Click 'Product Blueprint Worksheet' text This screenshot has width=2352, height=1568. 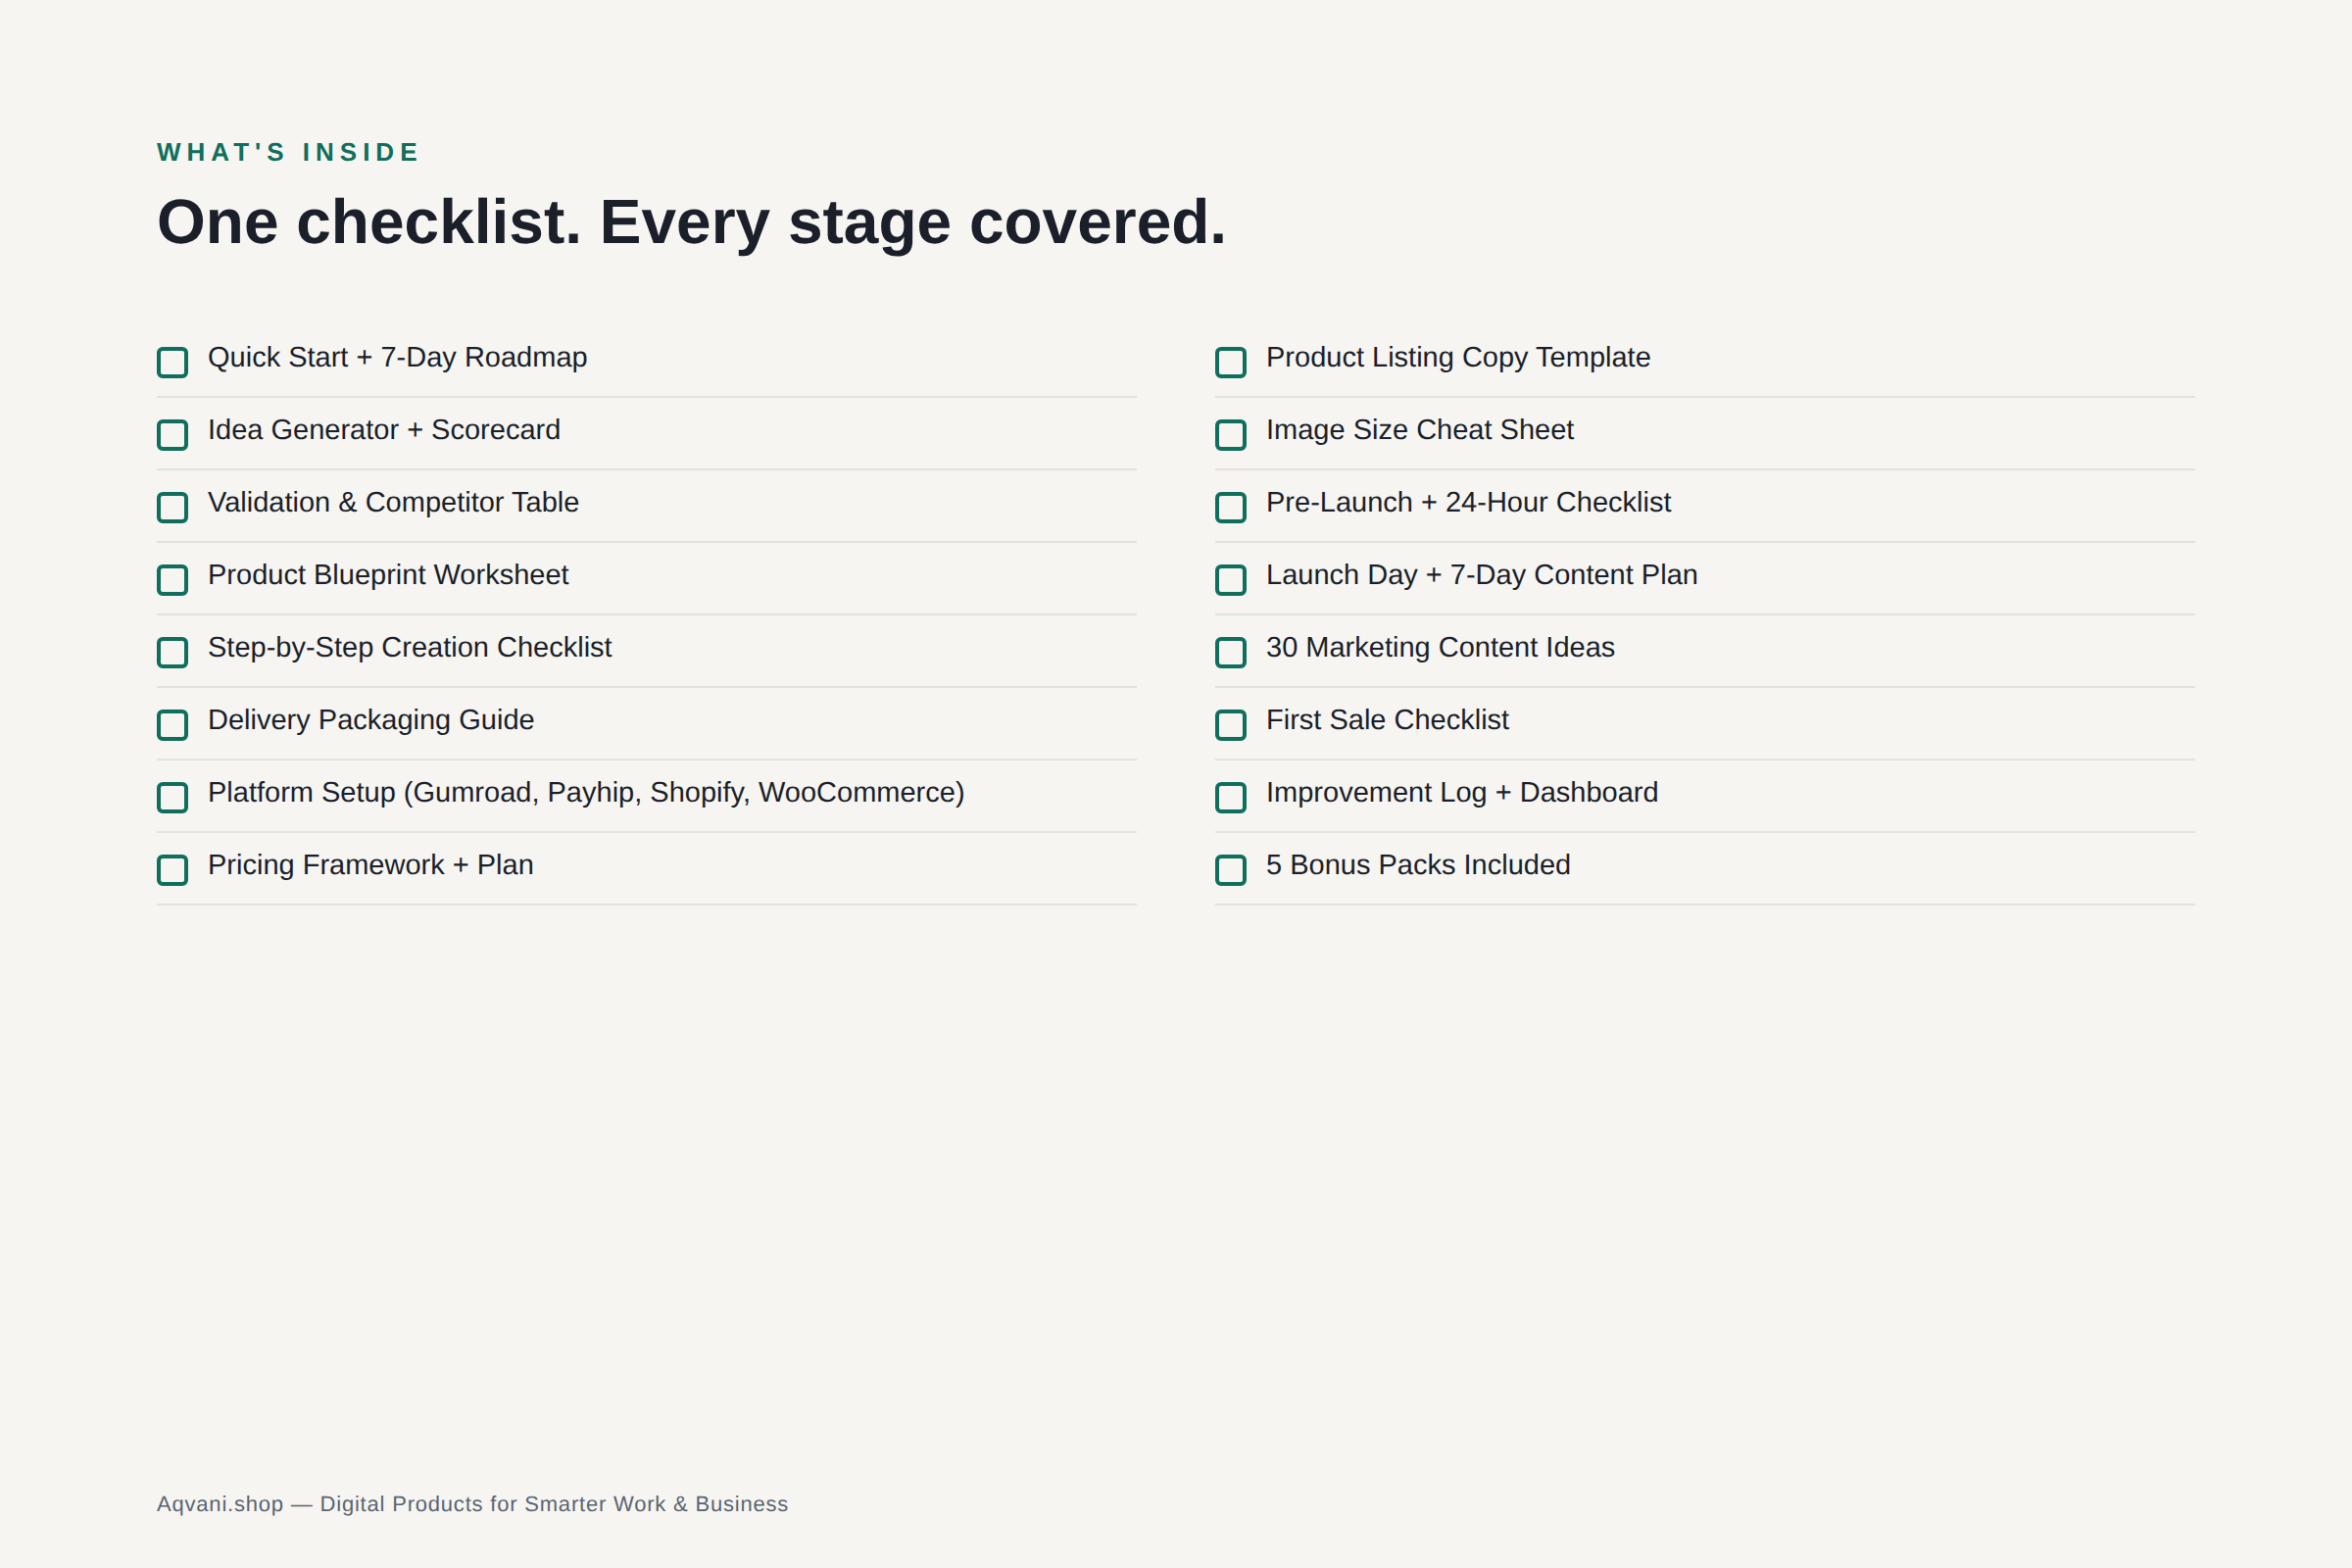(x=388, y=575)
